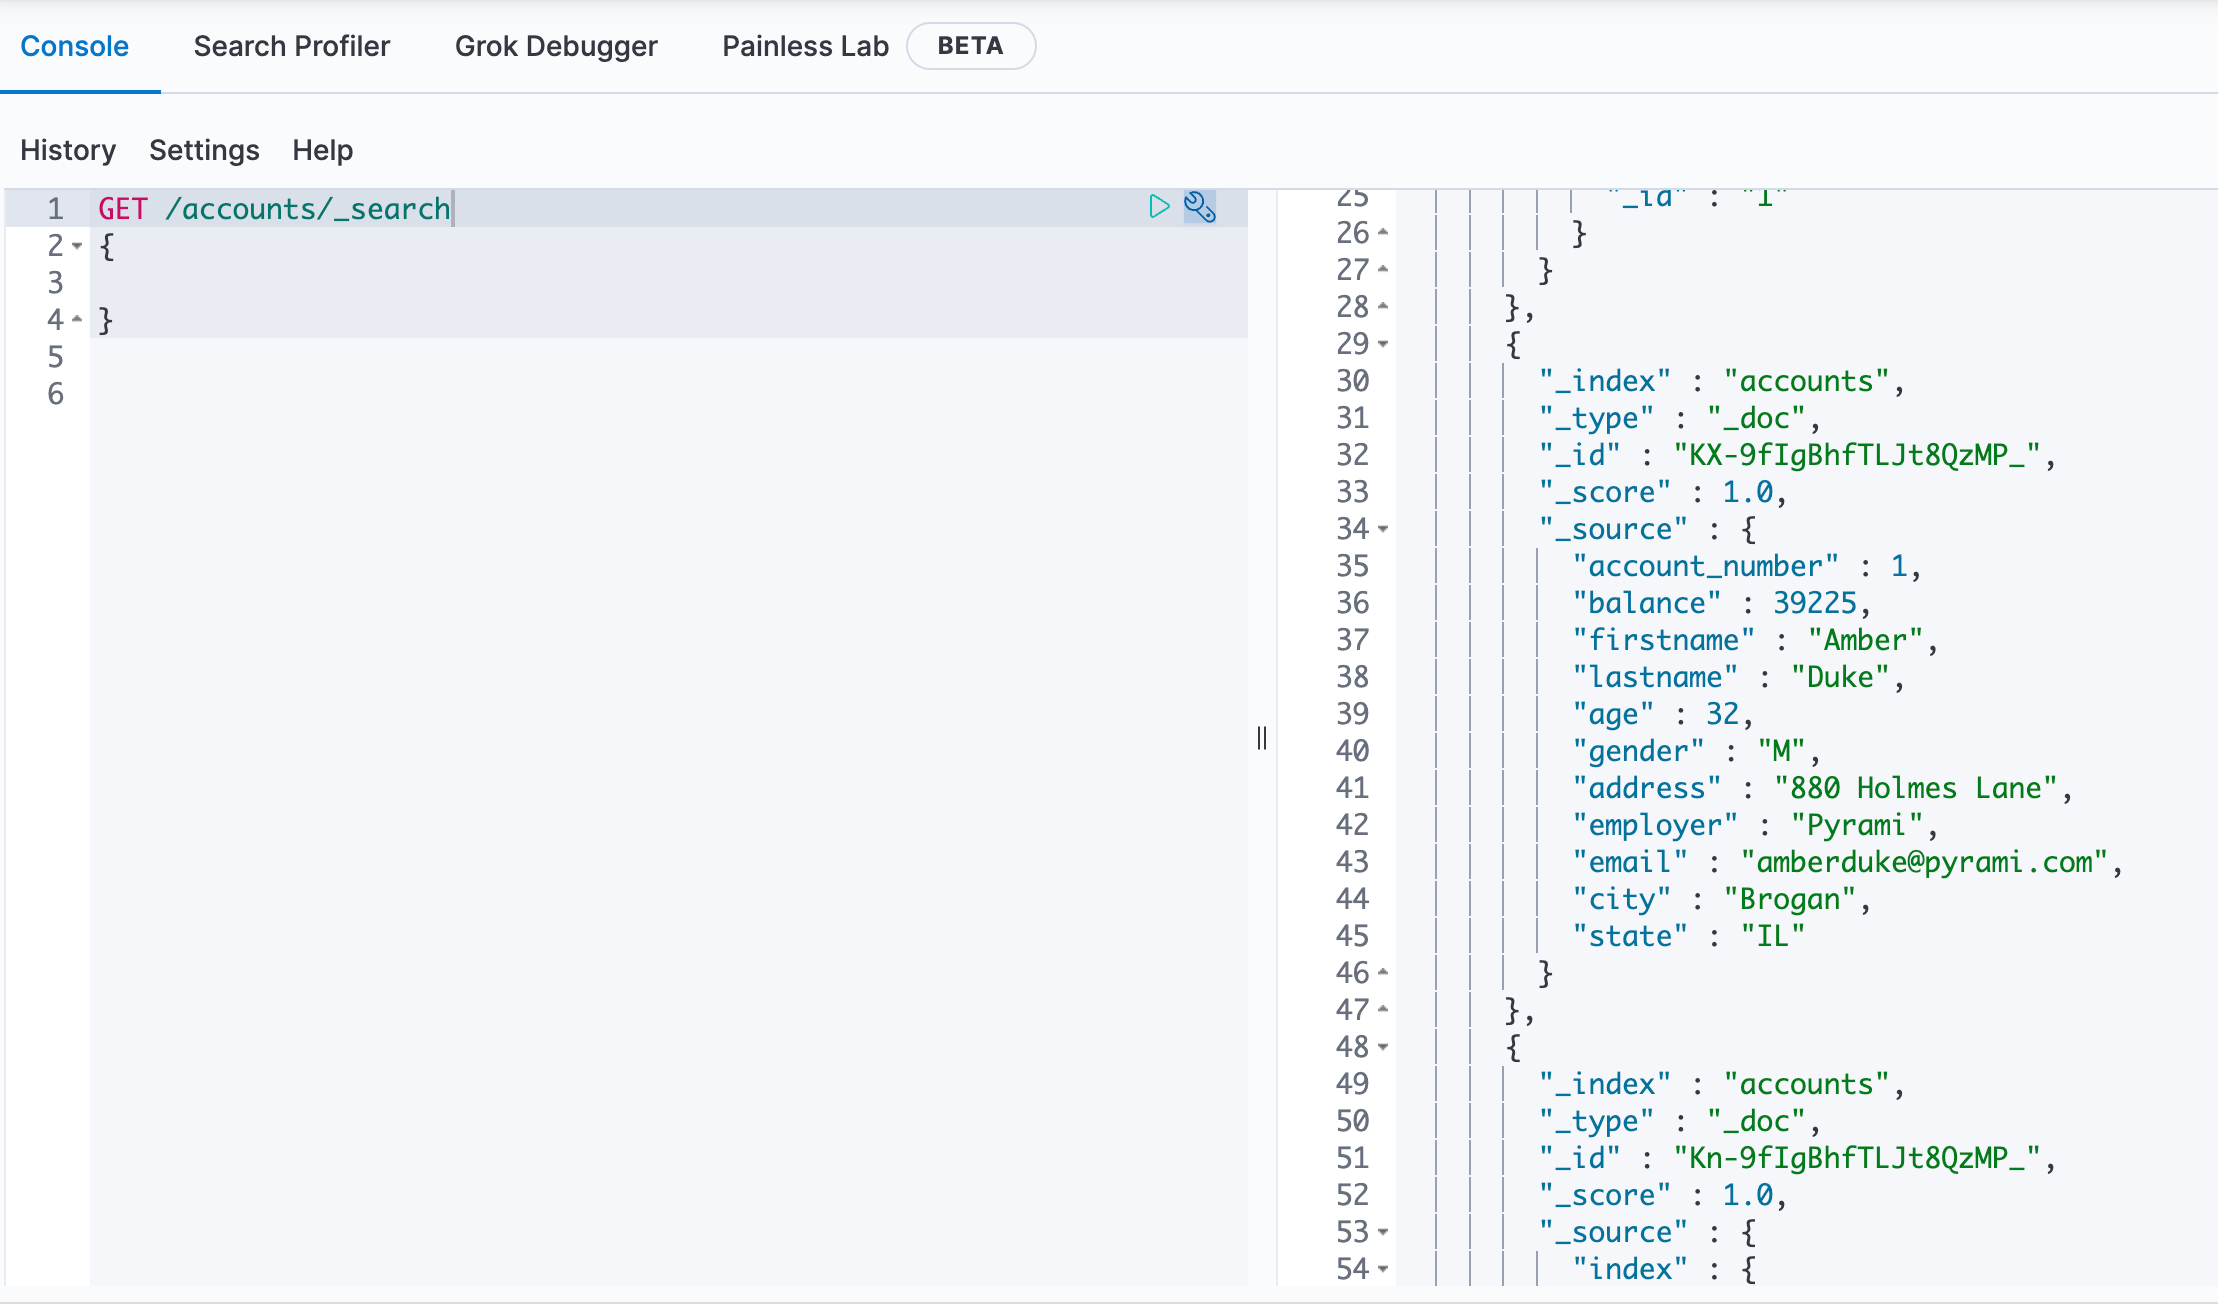Screen dimensions: 2218x1308
Task: Collapse the output block at line 48
Action: (x=1383, y=1047)
